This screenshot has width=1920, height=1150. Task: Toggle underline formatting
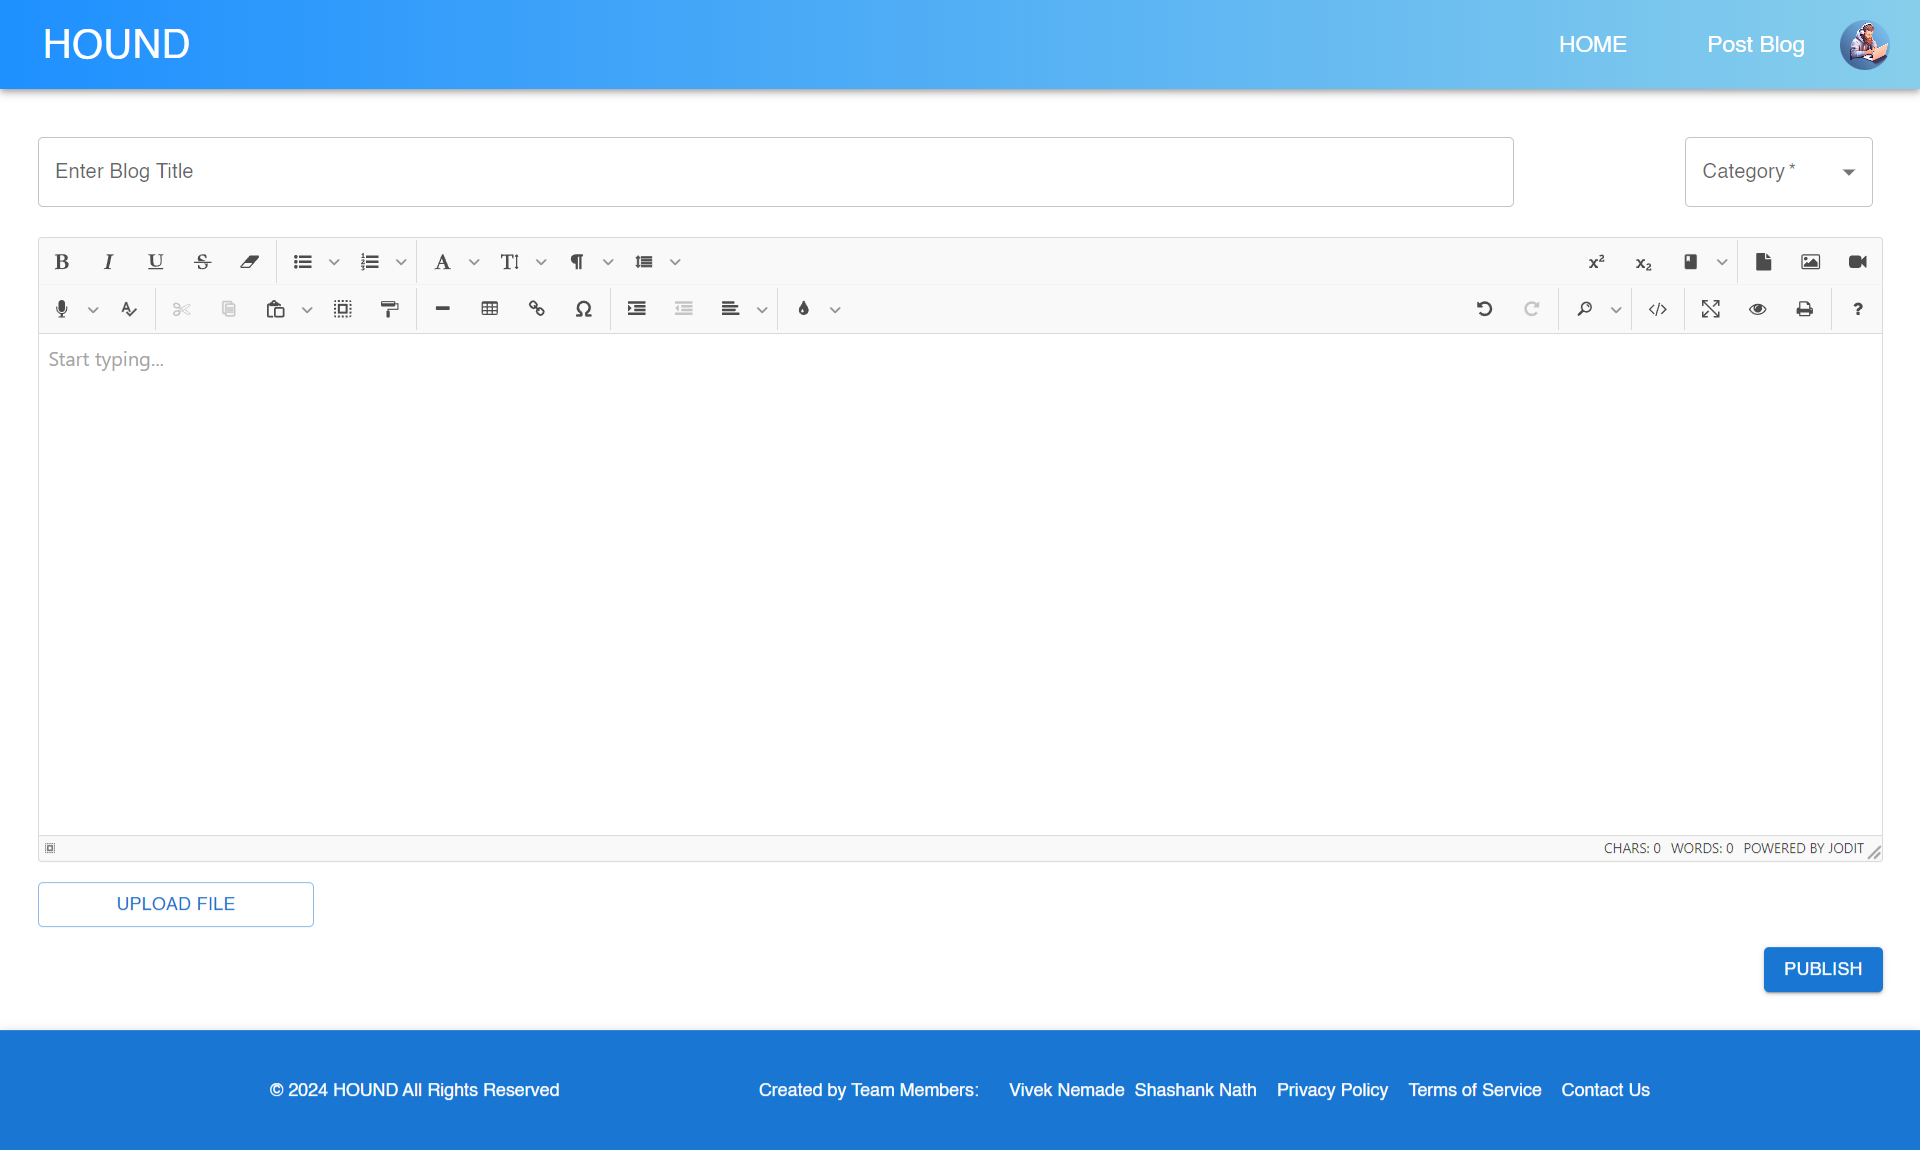[x=155, y=262]
